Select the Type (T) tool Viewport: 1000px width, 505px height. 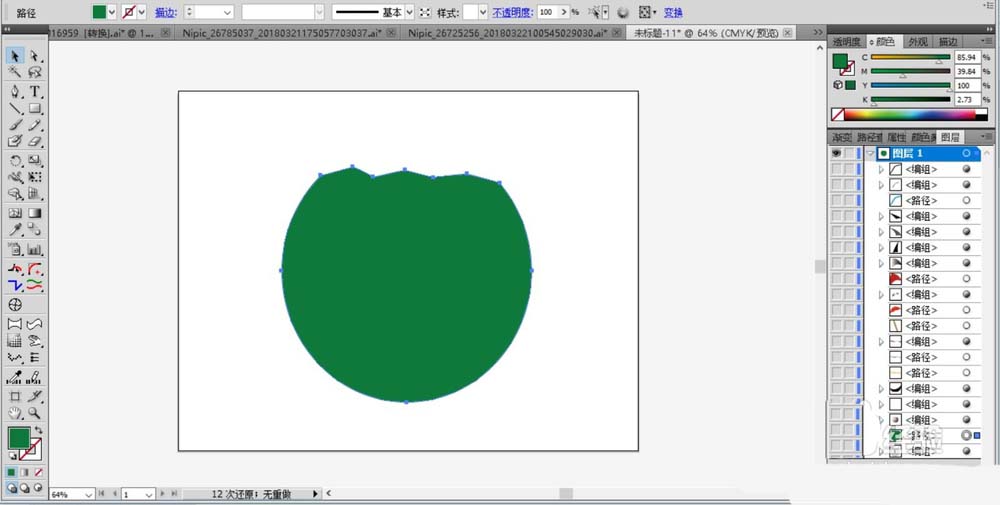point(35,92)
